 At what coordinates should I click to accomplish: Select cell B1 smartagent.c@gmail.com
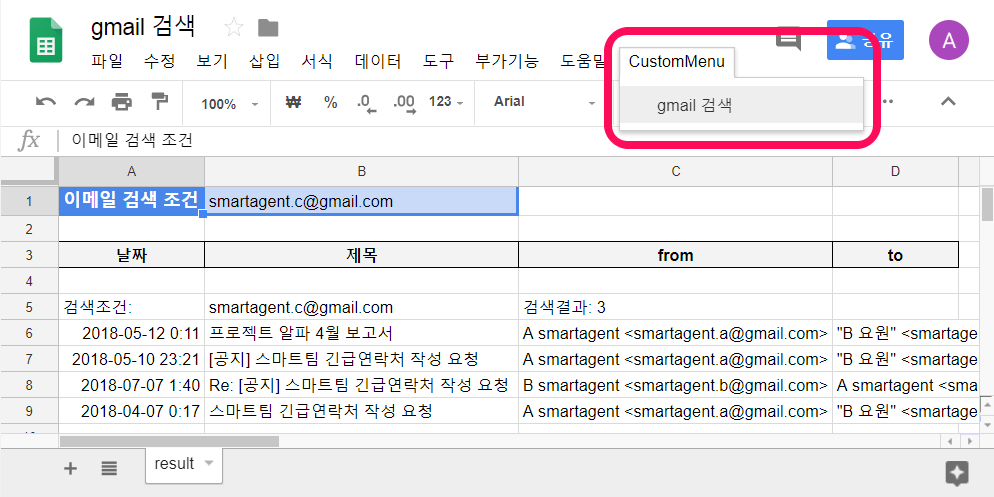pos(361,201)
